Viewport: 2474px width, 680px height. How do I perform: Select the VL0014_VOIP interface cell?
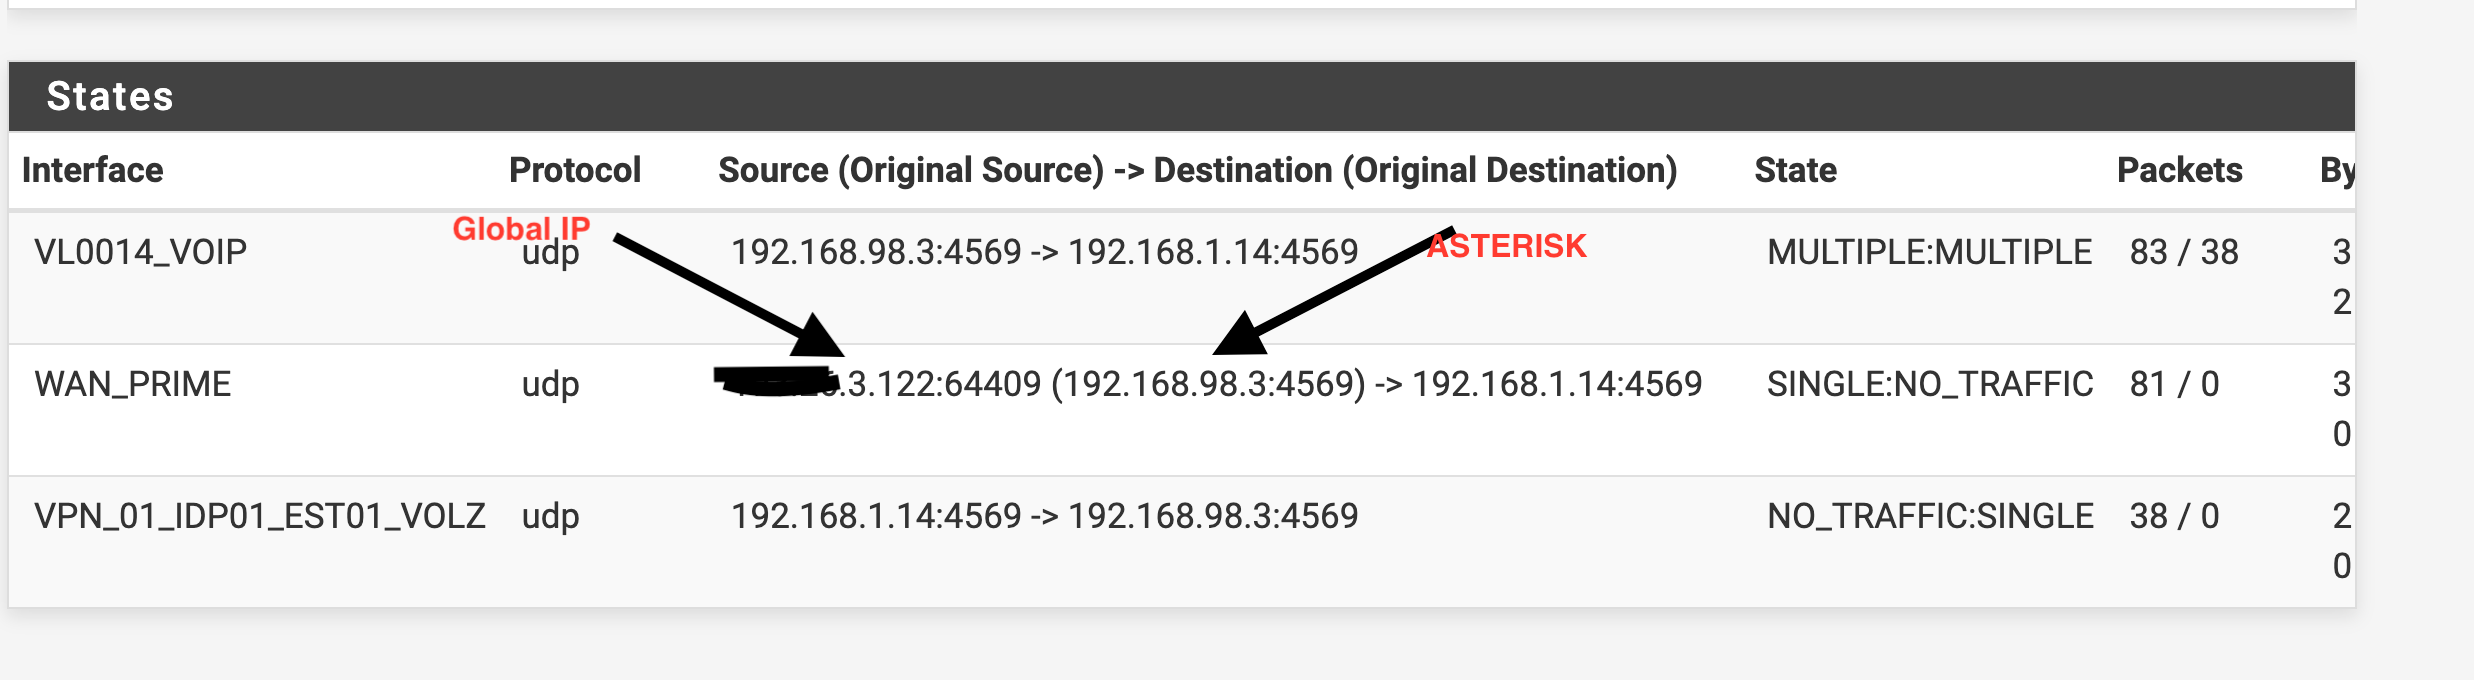click(x=140, y=252)
